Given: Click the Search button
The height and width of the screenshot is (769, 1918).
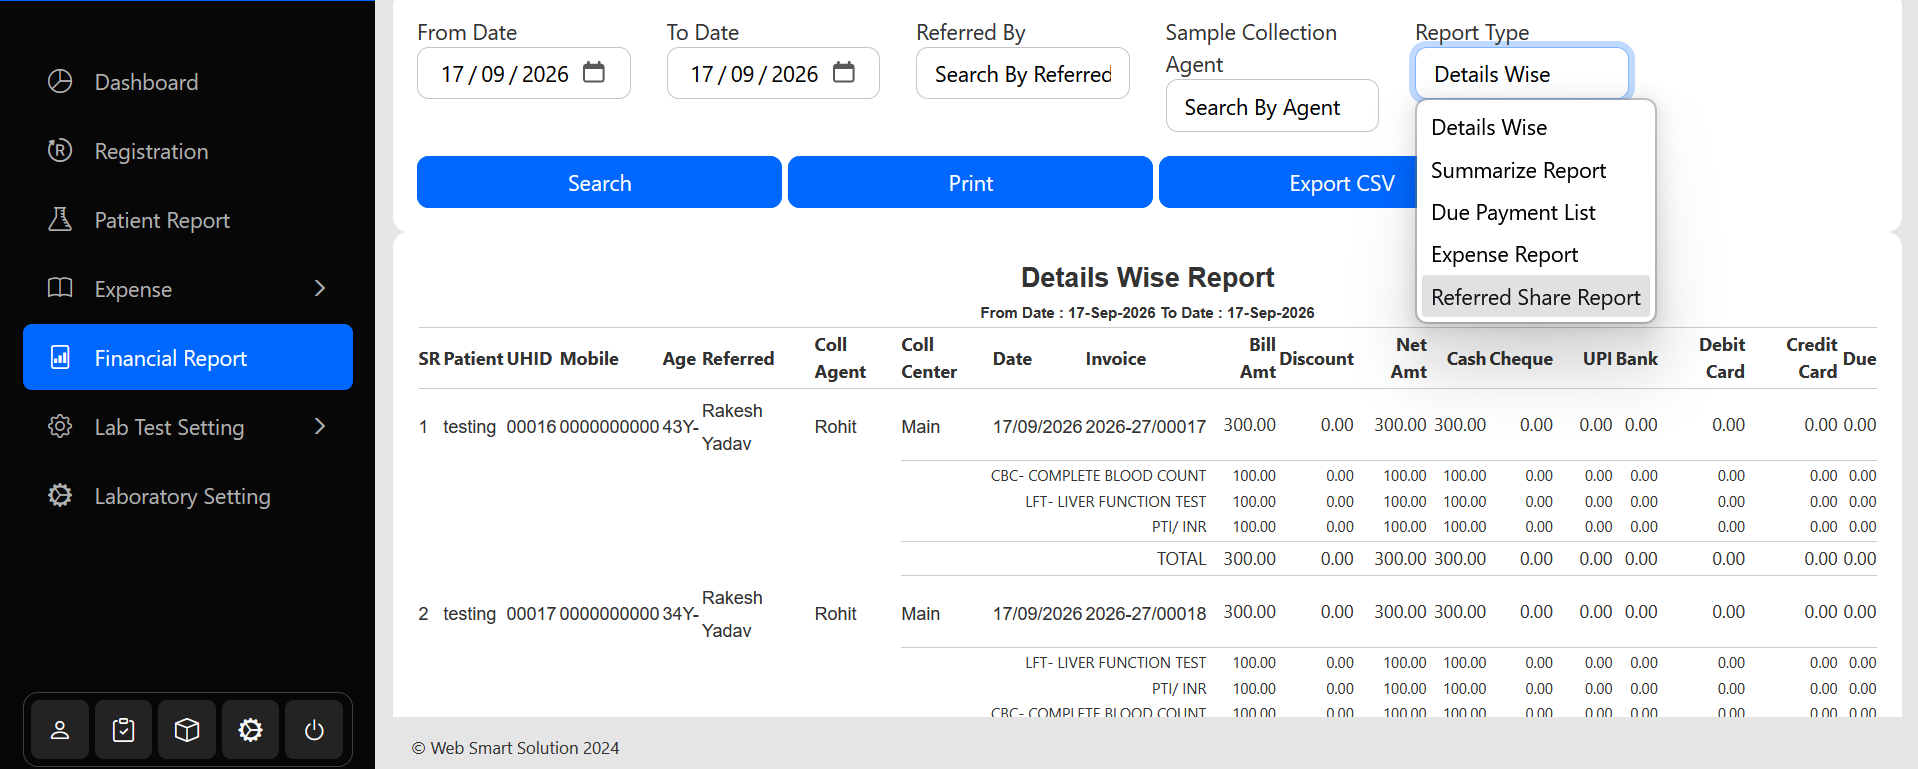Looking at the screenshot, I should 599,182.
